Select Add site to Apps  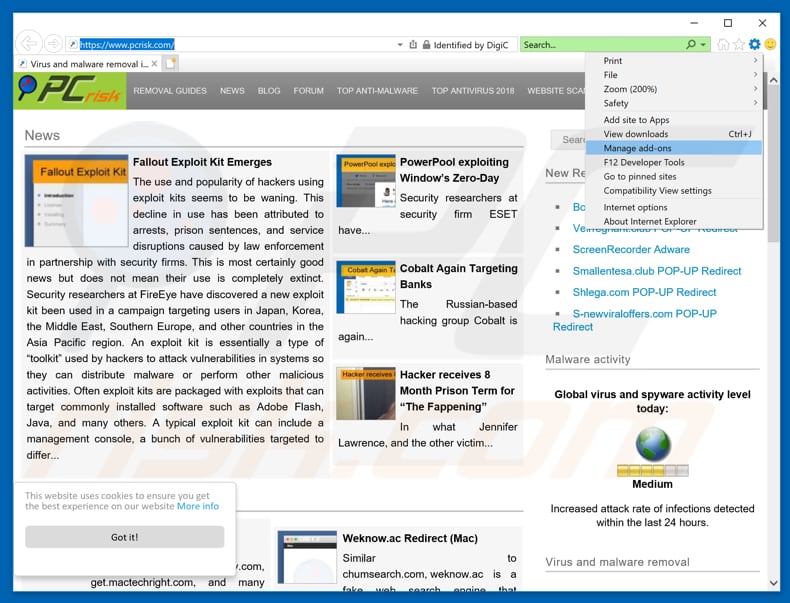point(674,120)
